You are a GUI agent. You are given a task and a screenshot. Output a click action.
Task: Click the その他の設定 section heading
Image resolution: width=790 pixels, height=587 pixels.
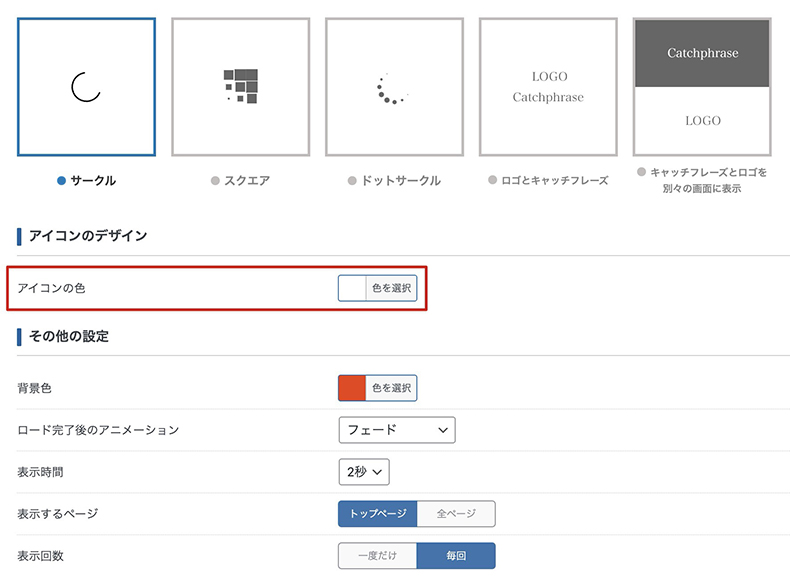69,336
